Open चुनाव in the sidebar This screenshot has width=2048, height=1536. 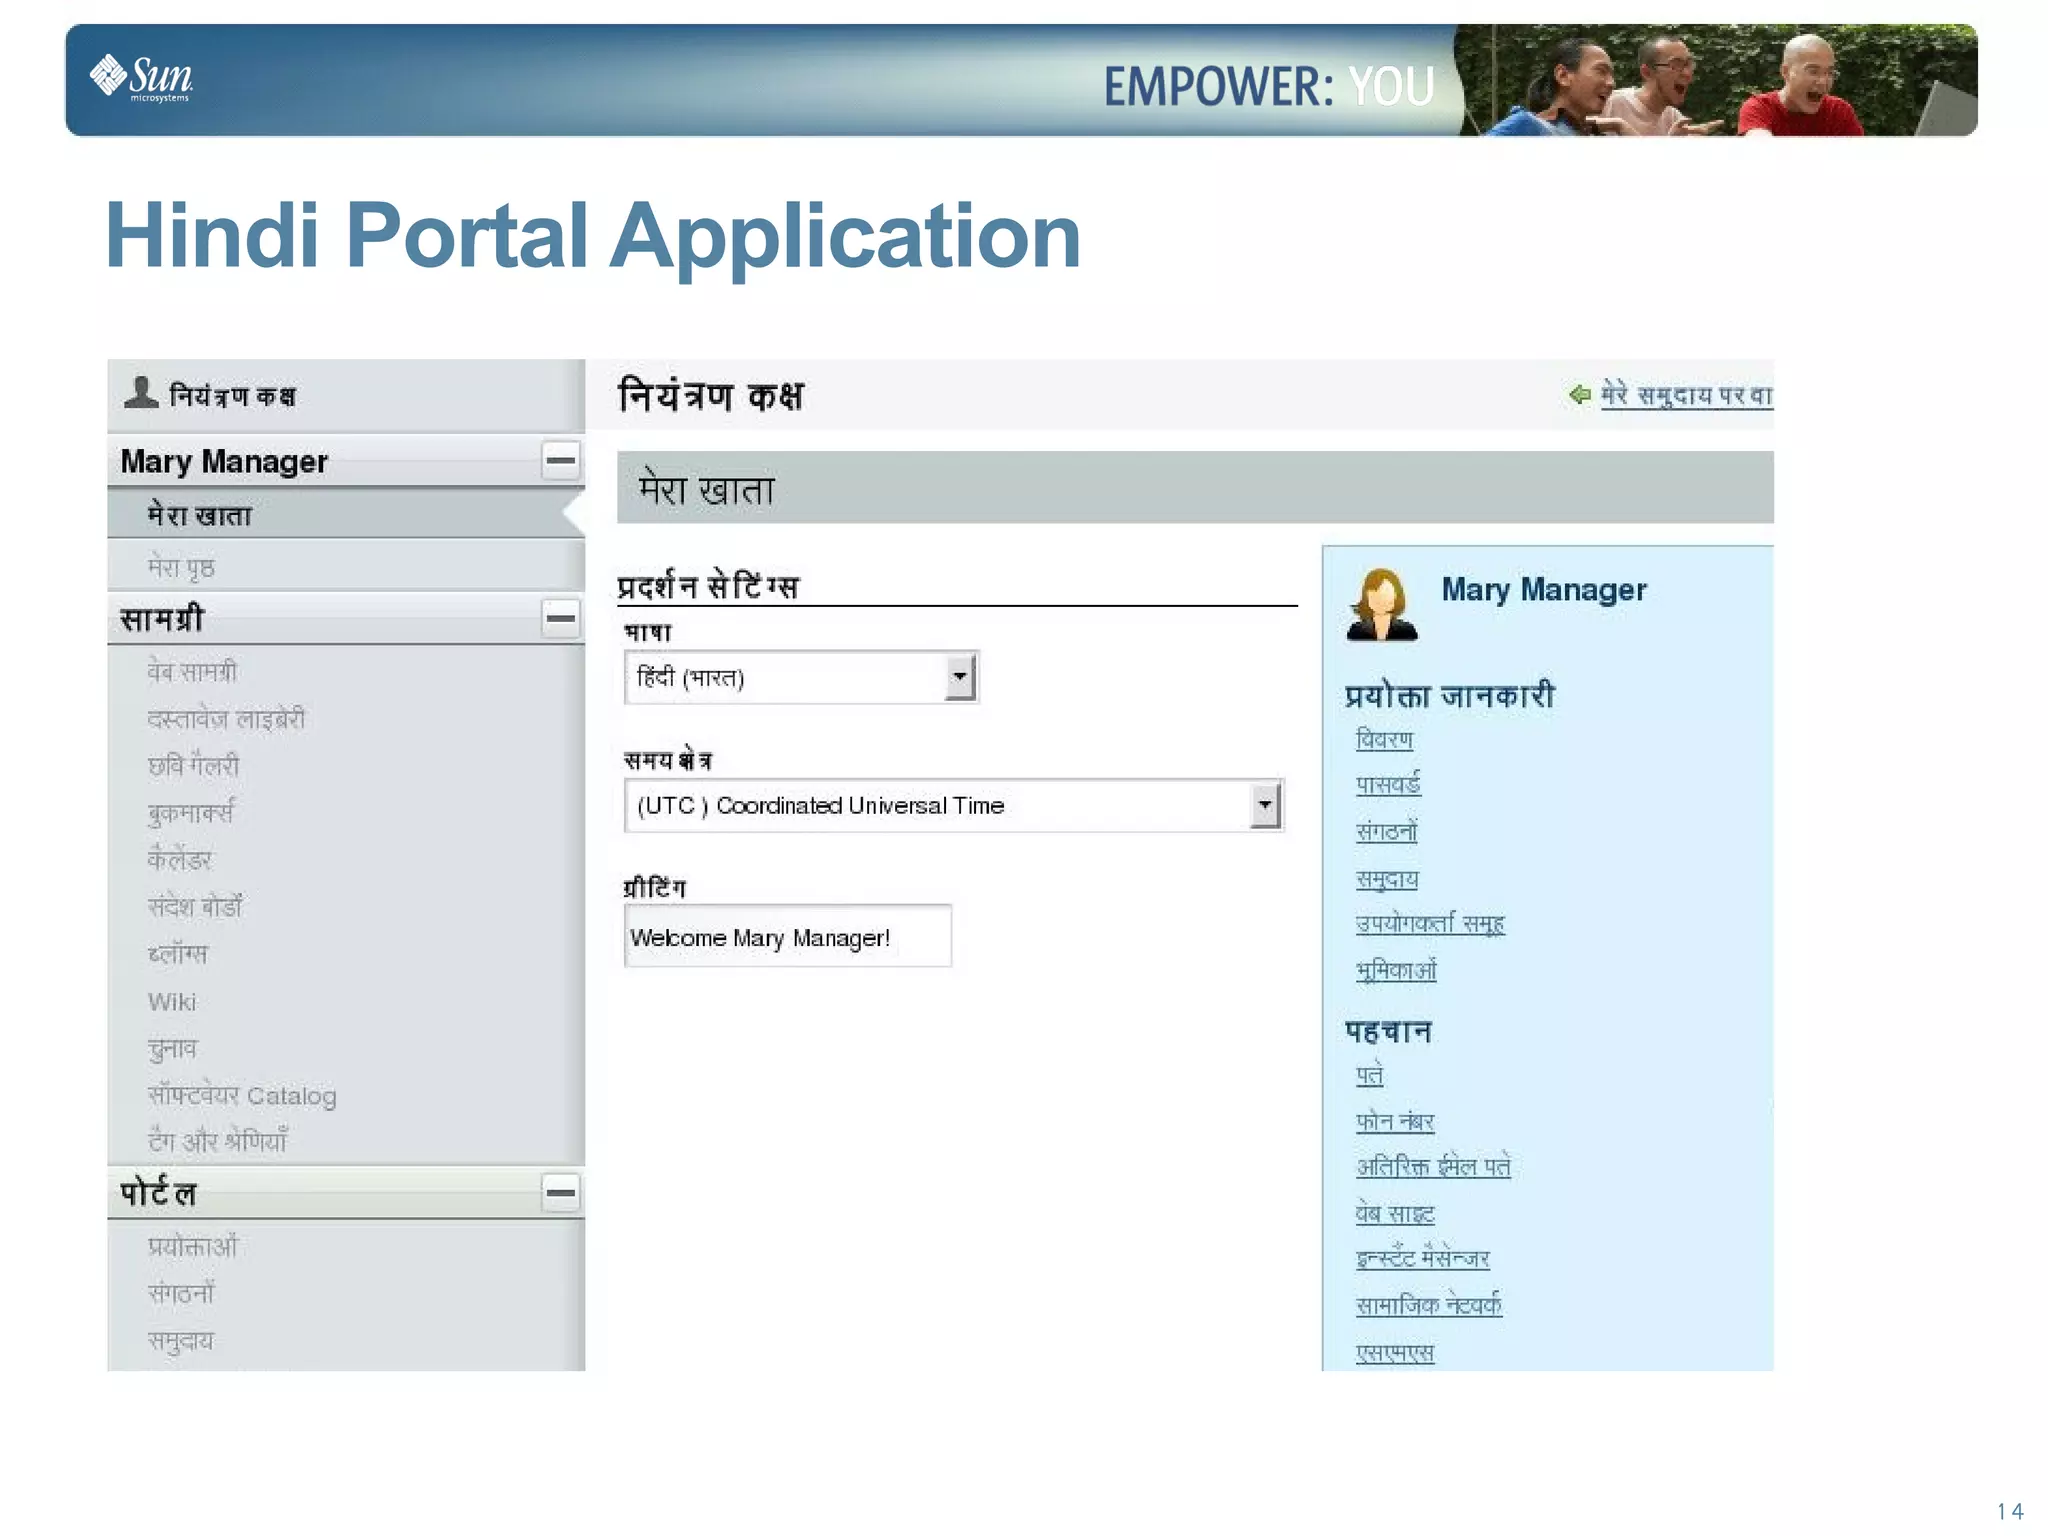(x=173, y=1047)
